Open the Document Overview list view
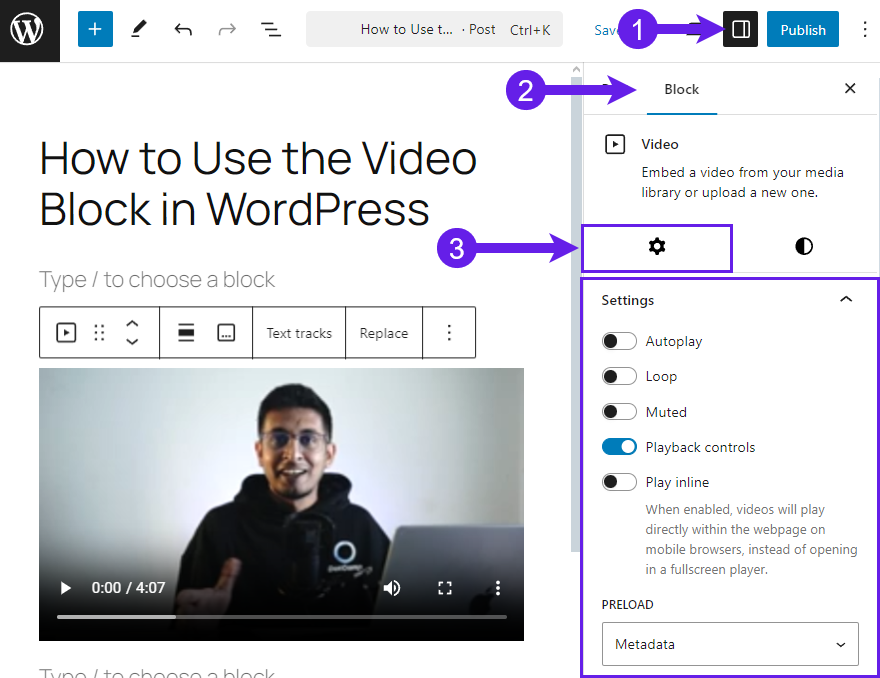This screenshot has width=880, height=678. click(x=271, y=29)
